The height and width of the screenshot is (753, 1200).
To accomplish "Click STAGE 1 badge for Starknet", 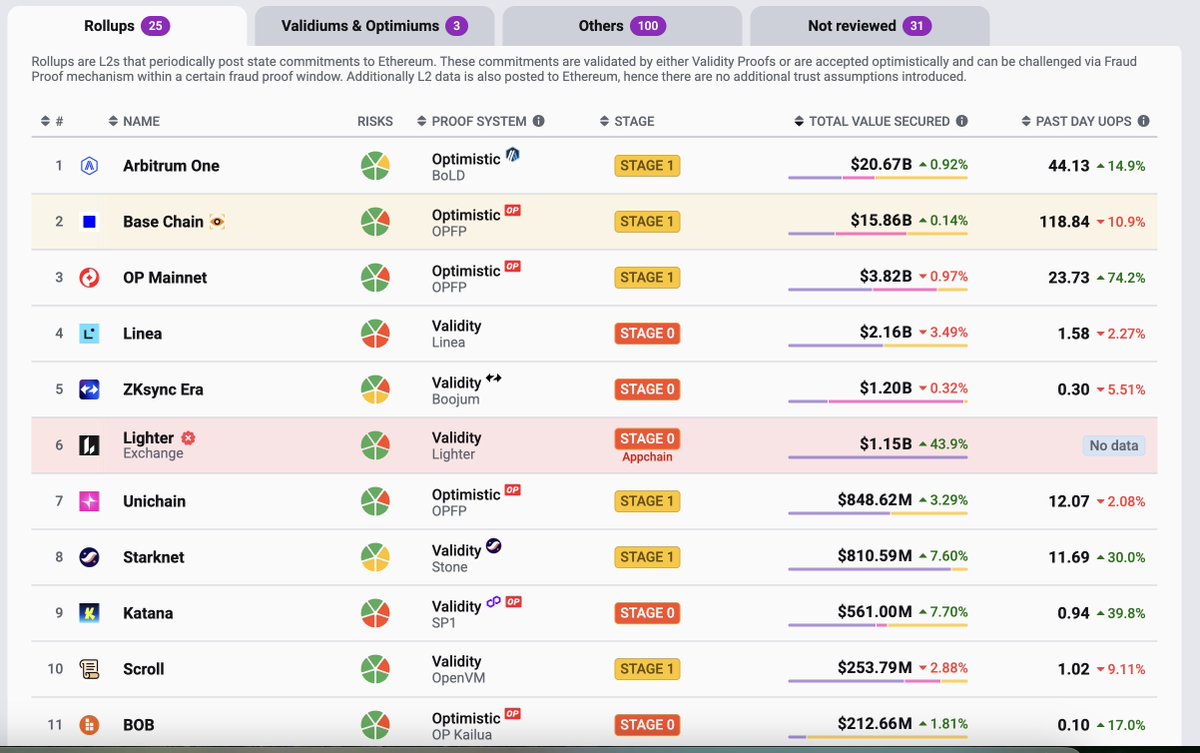I will (x=647, y=557).
